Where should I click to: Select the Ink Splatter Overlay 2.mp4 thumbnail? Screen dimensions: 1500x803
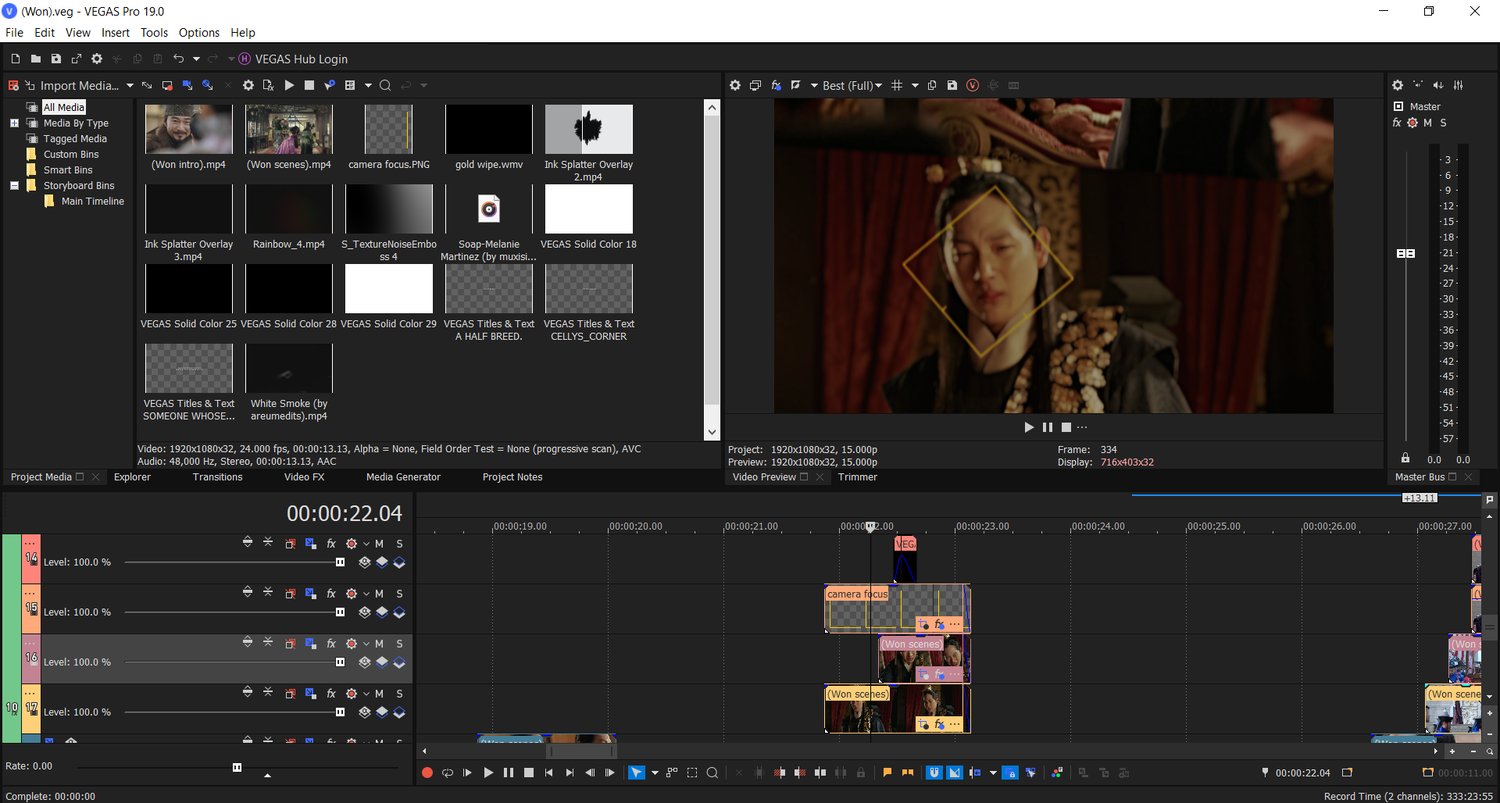588,129
